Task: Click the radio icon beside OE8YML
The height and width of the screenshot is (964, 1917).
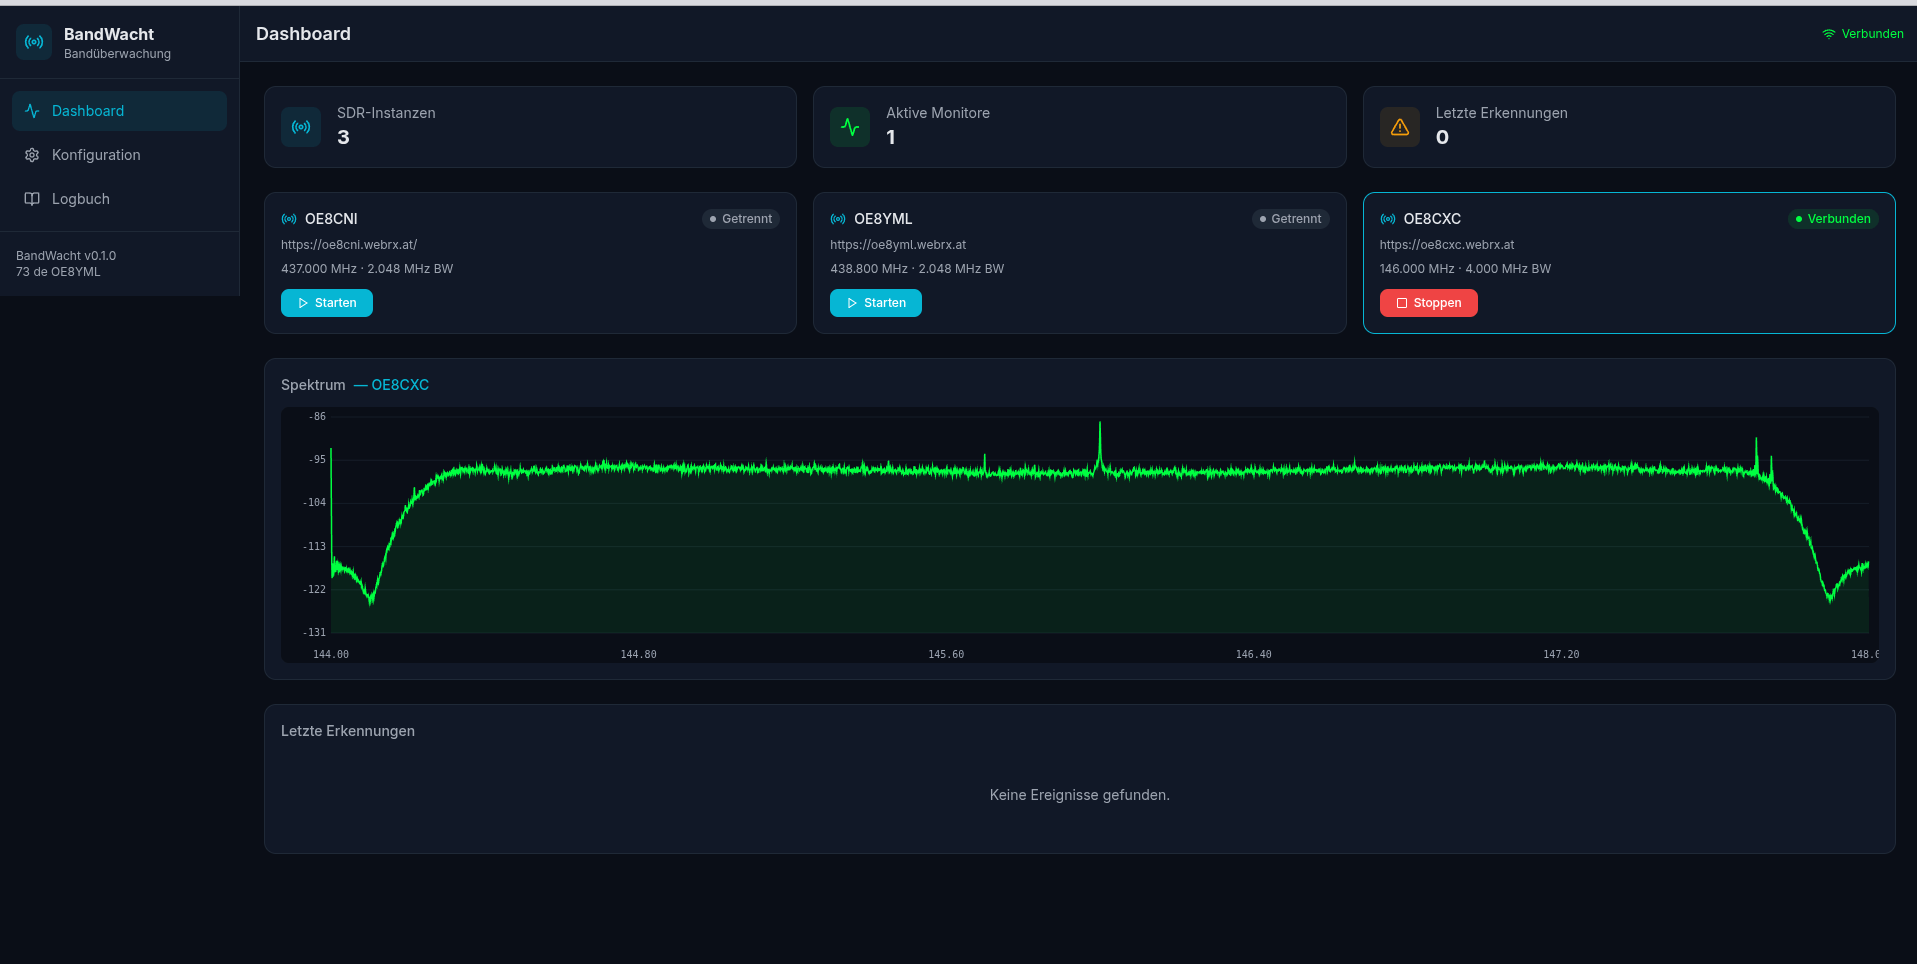Action: pos(838,219)
